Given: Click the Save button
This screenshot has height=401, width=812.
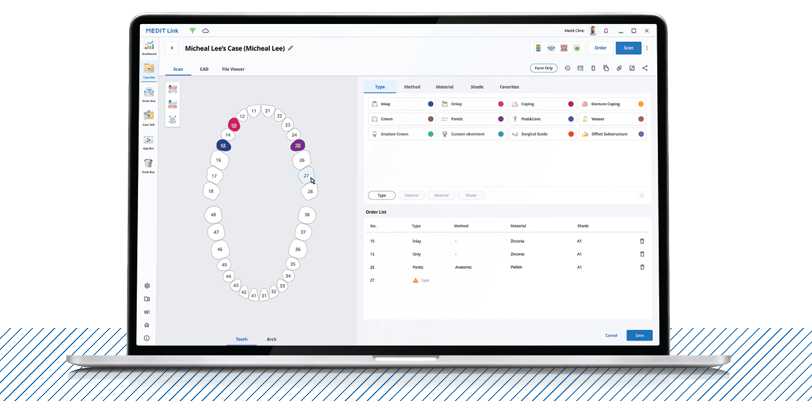Looking at the screenshot, I should pyautogui.click(x=639, y=335).
